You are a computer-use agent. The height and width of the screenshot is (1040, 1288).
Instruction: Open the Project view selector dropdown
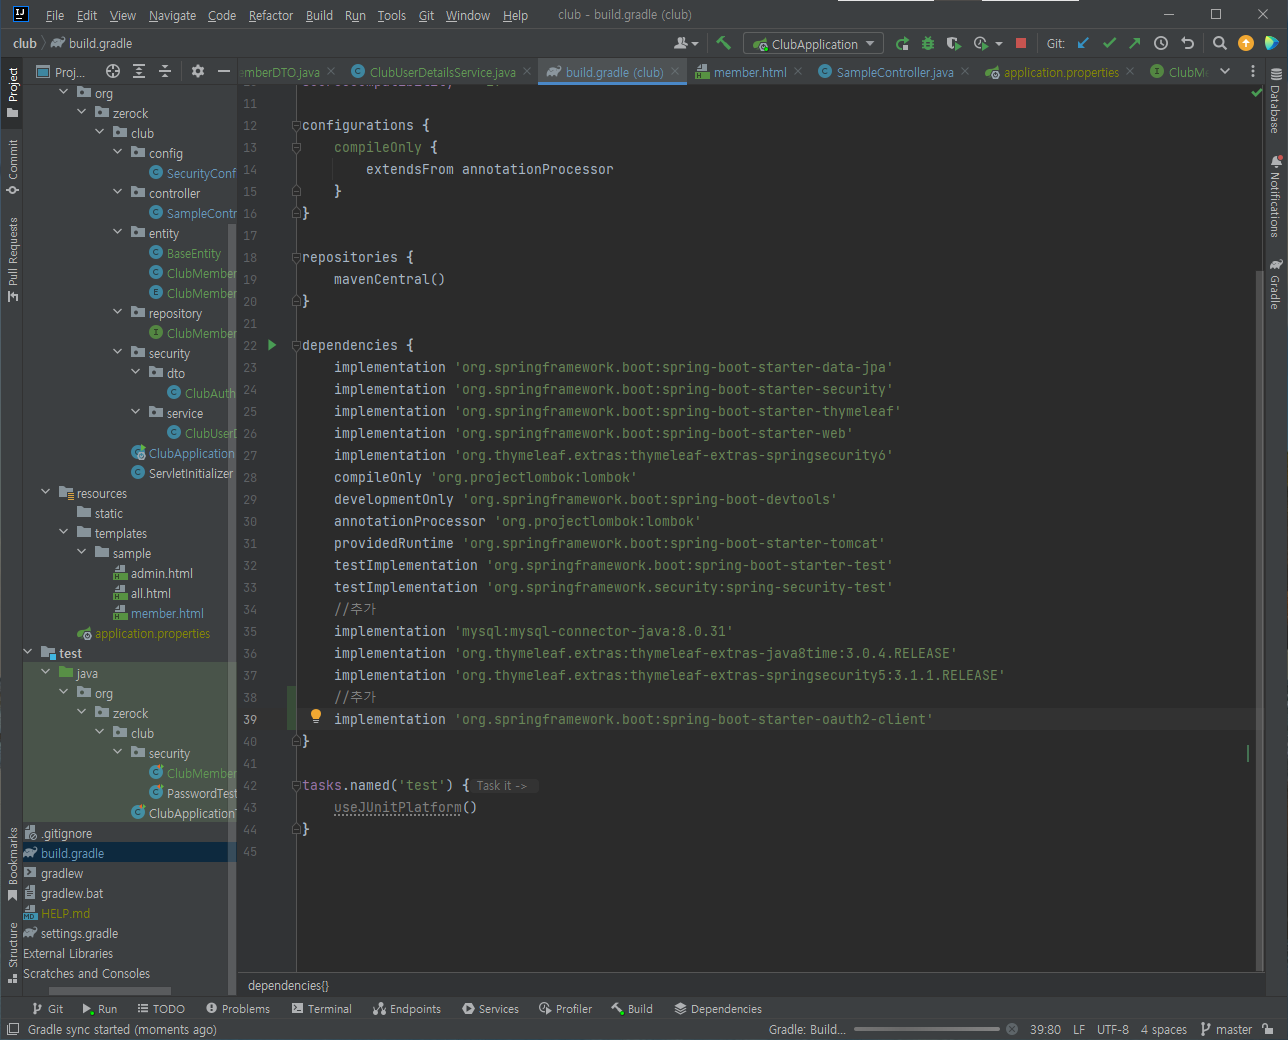pos(61,71)
